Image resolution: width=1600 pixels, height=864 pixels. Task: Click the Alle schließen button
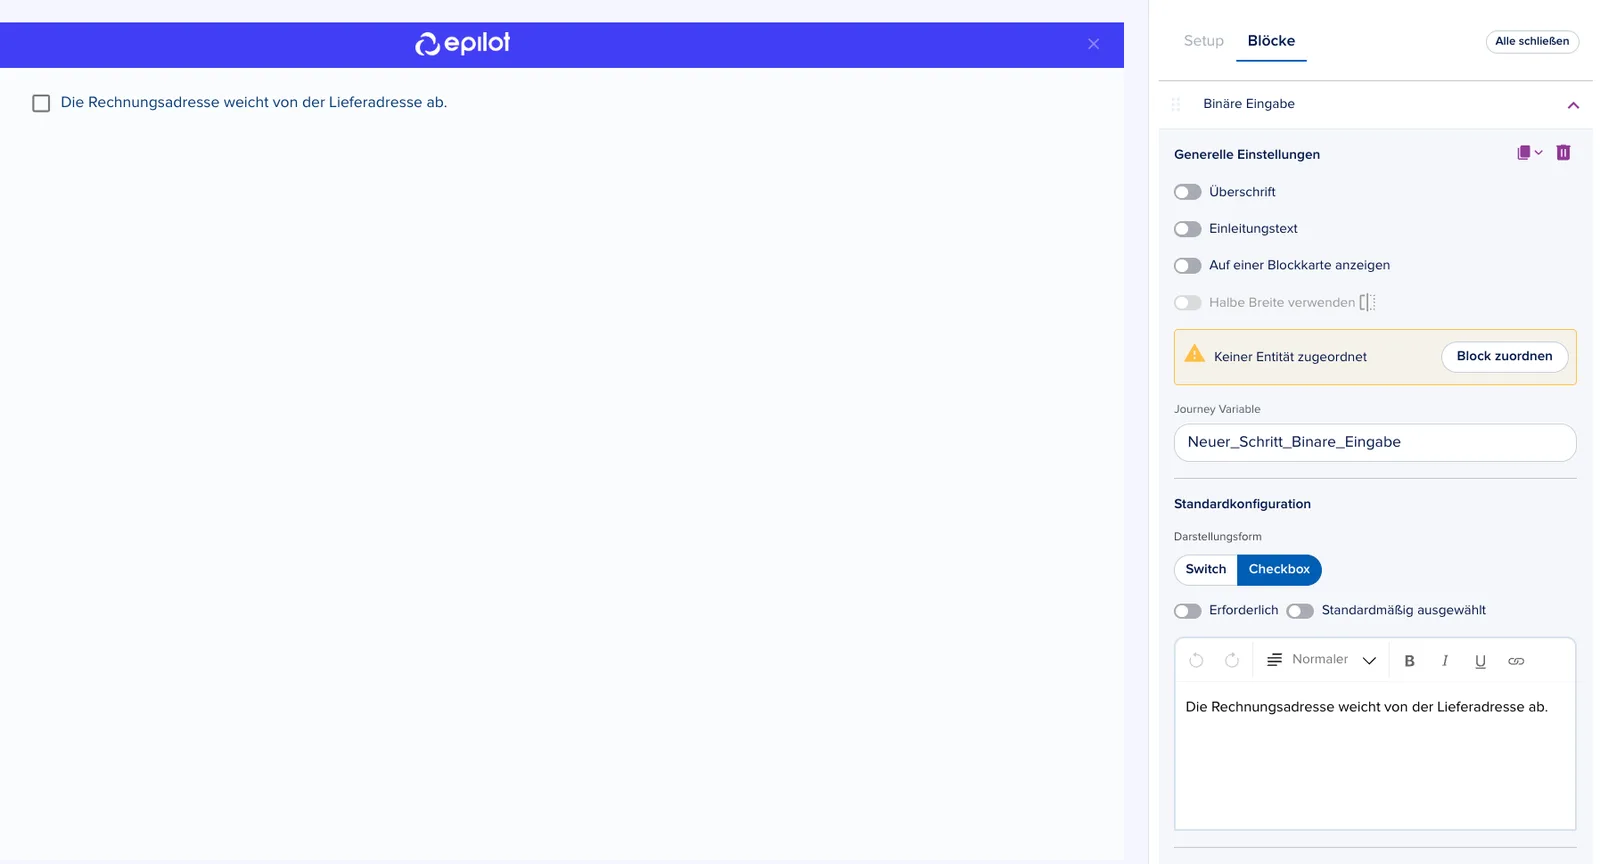coord(1532,42)
